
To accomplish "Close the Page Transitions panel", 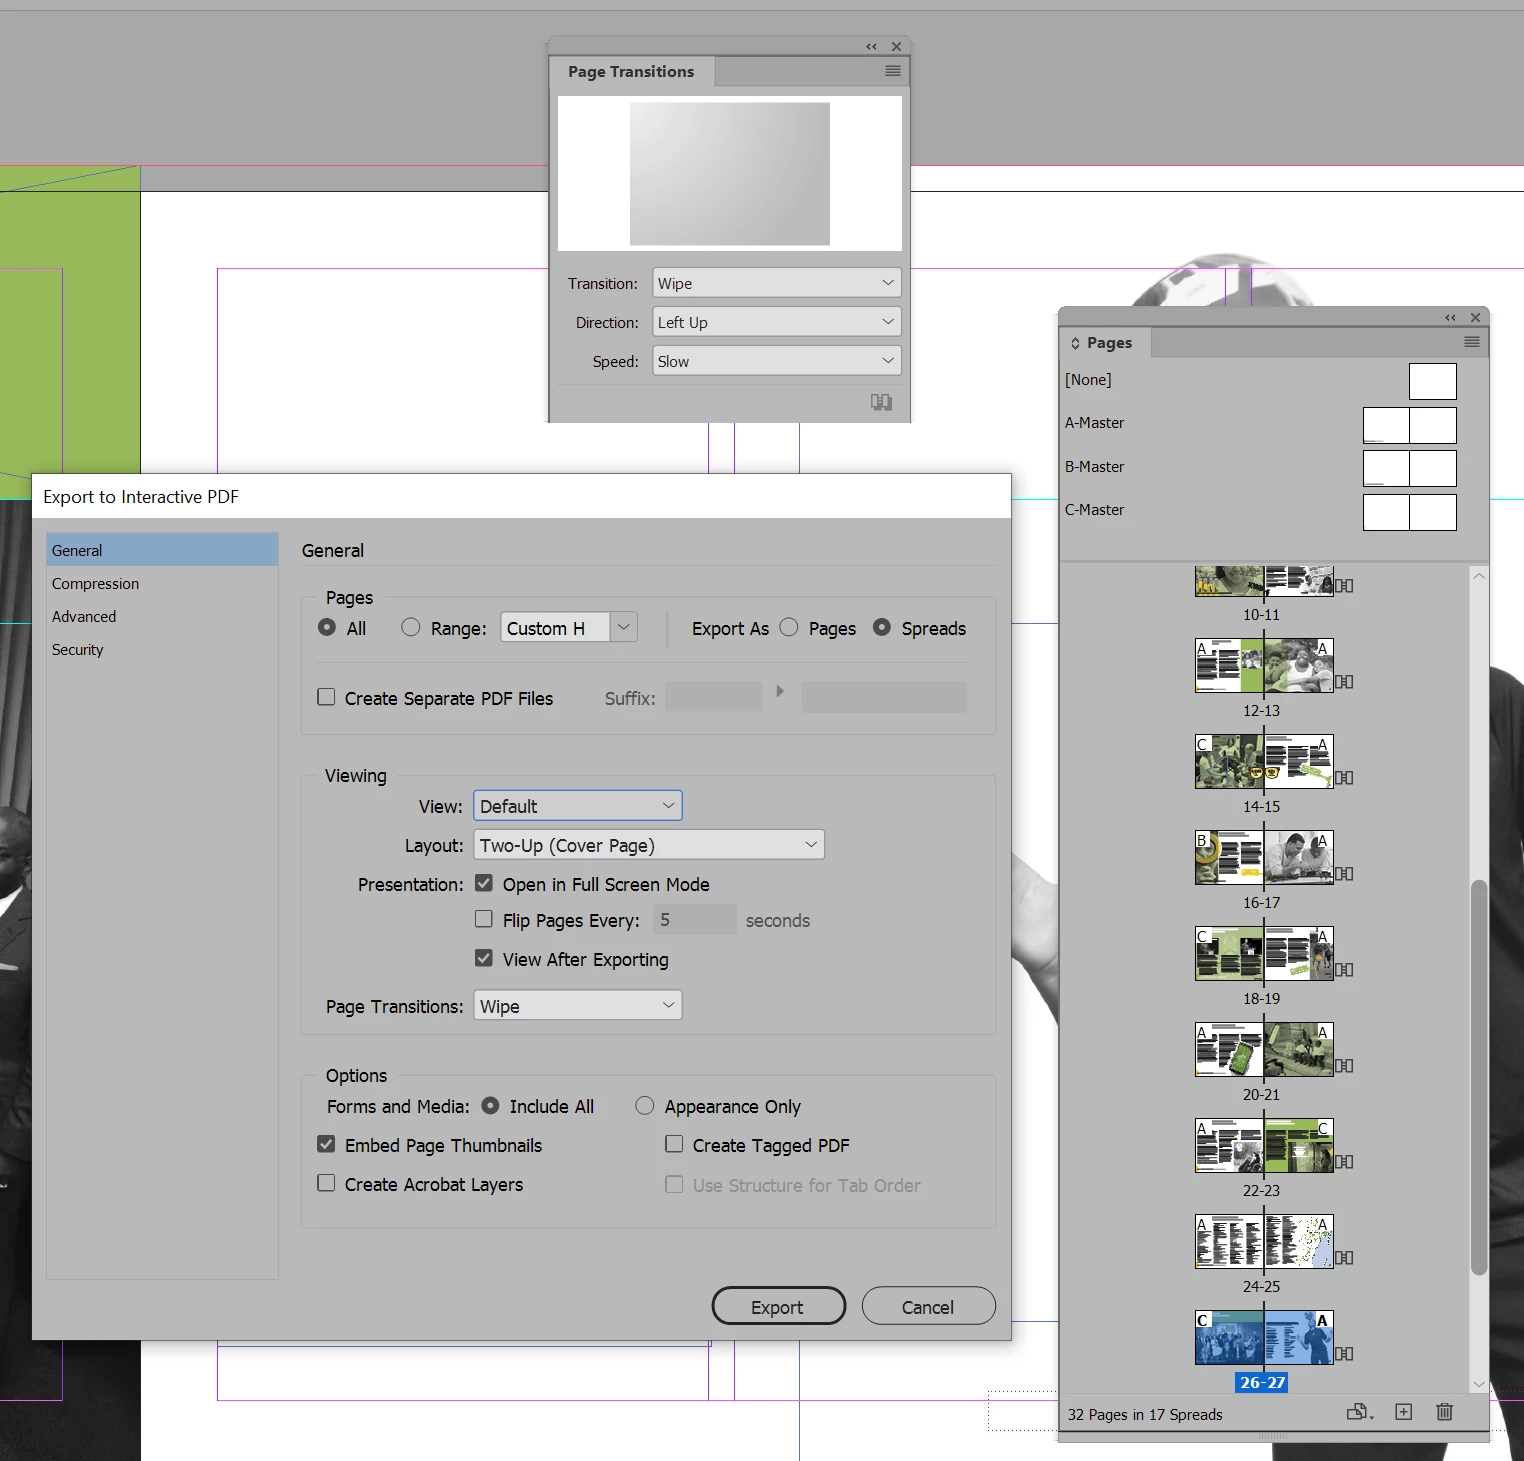I will pyautogui.click(x=897, y=46).
